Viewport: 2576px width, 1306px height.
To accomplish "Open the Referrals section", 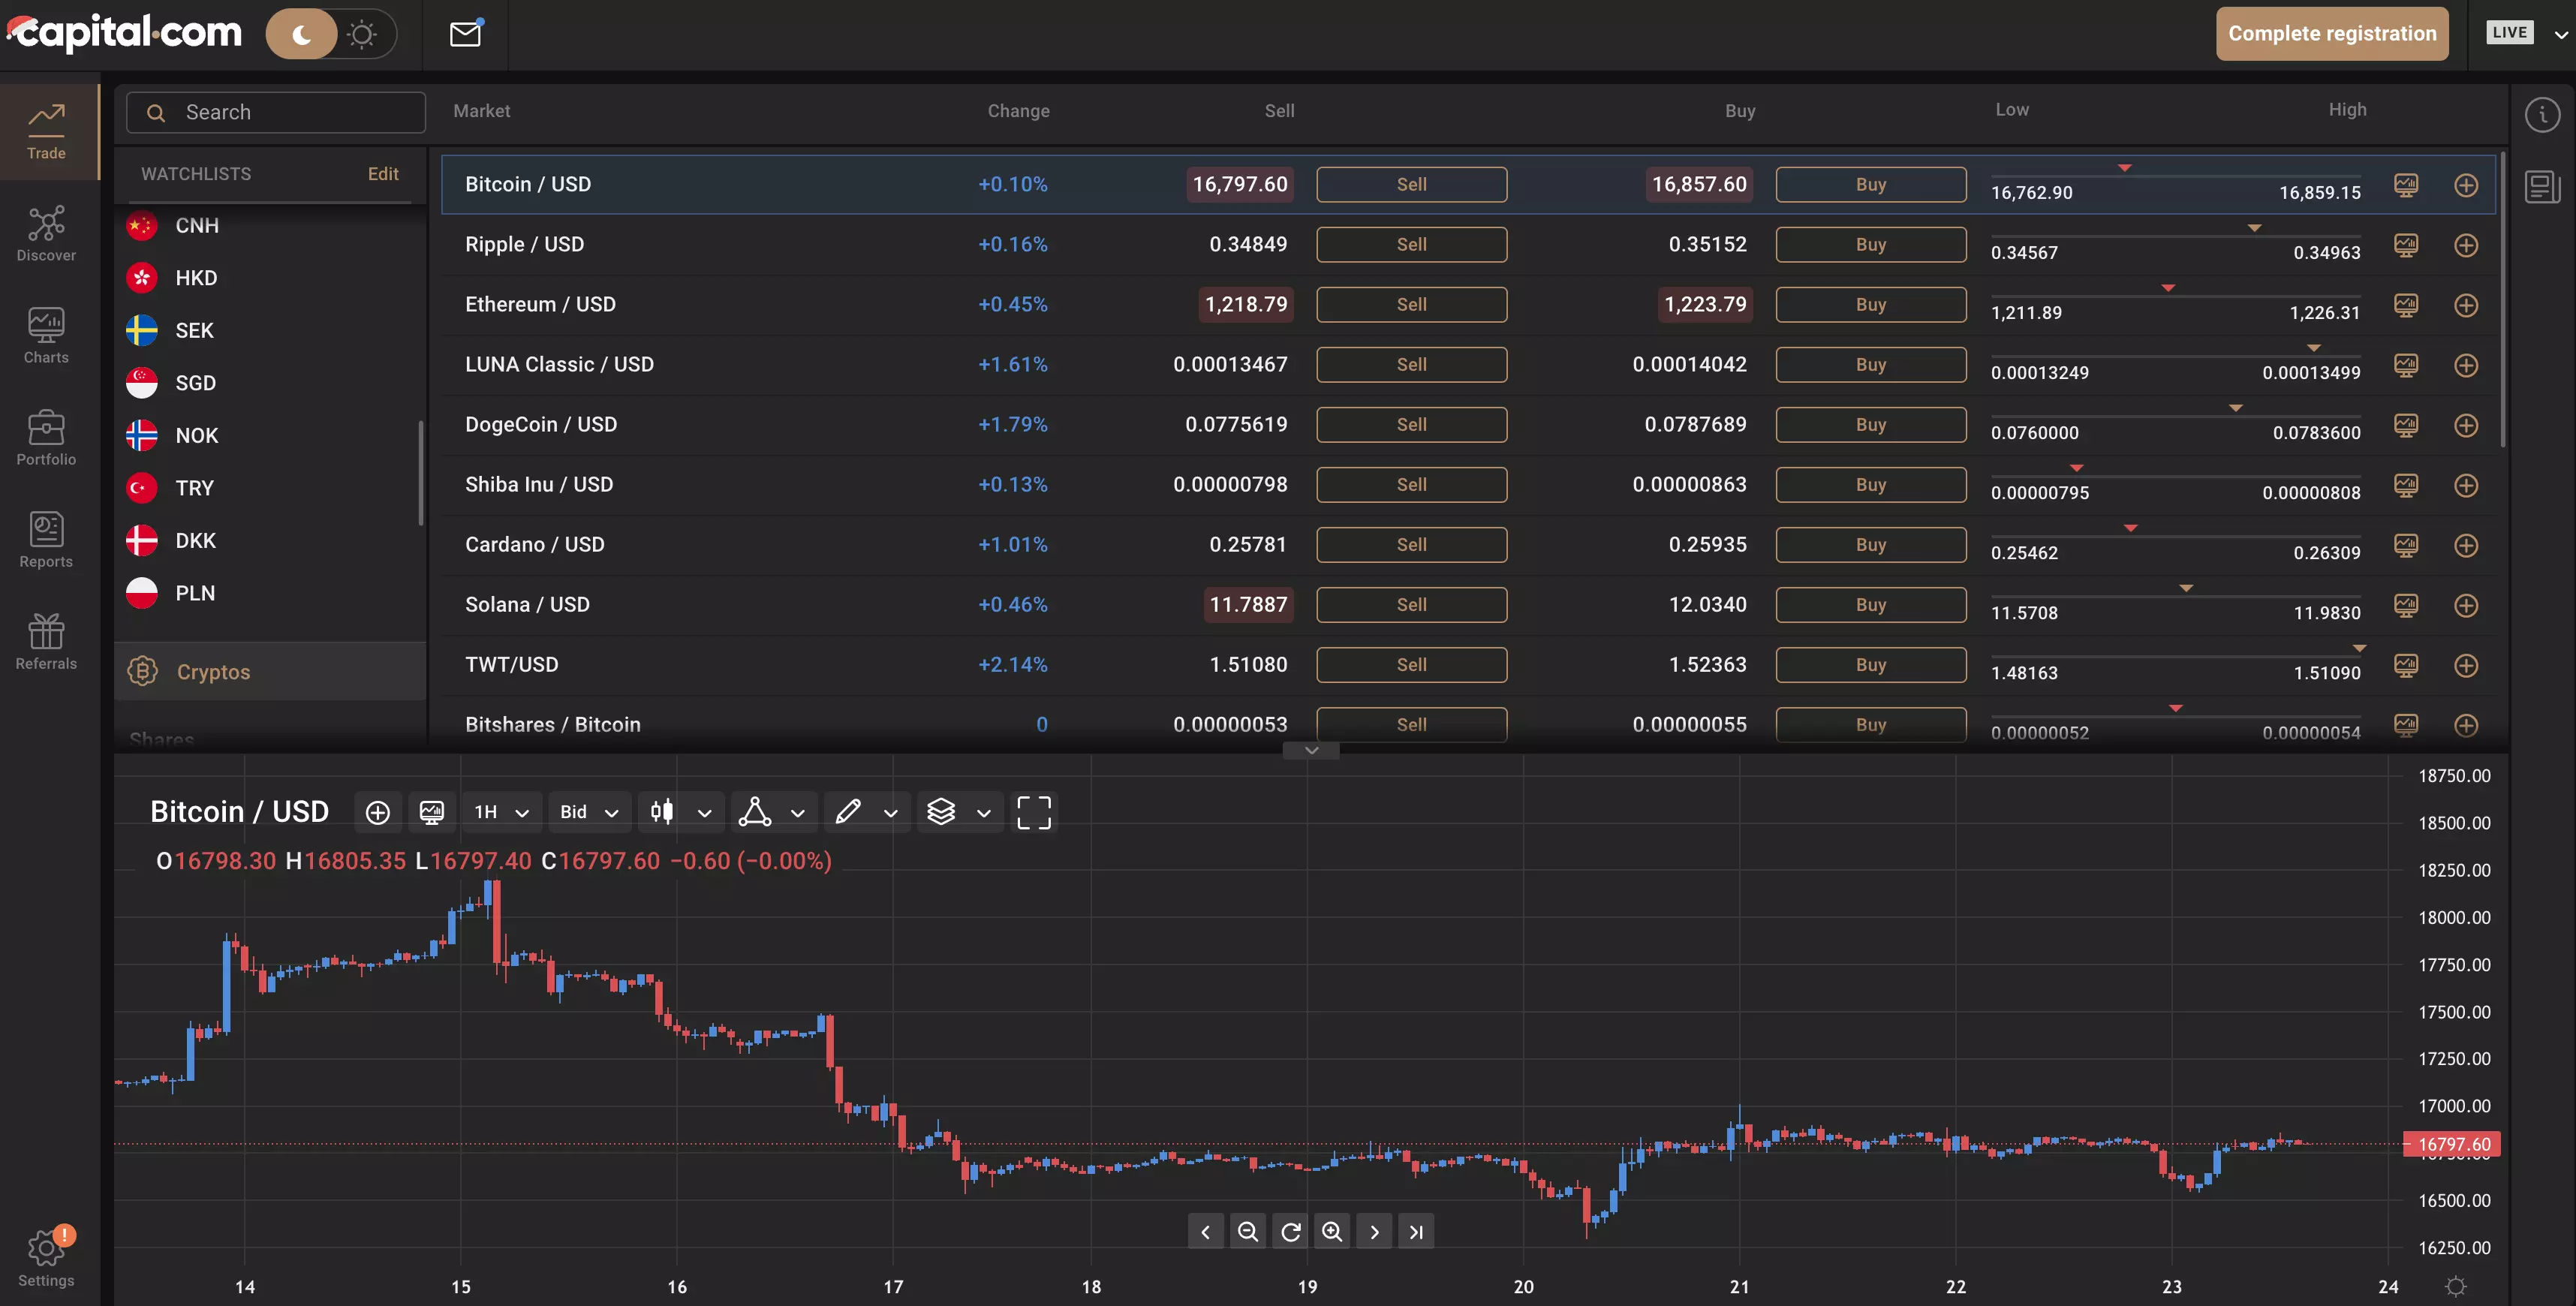I will [x=46, y=642].
